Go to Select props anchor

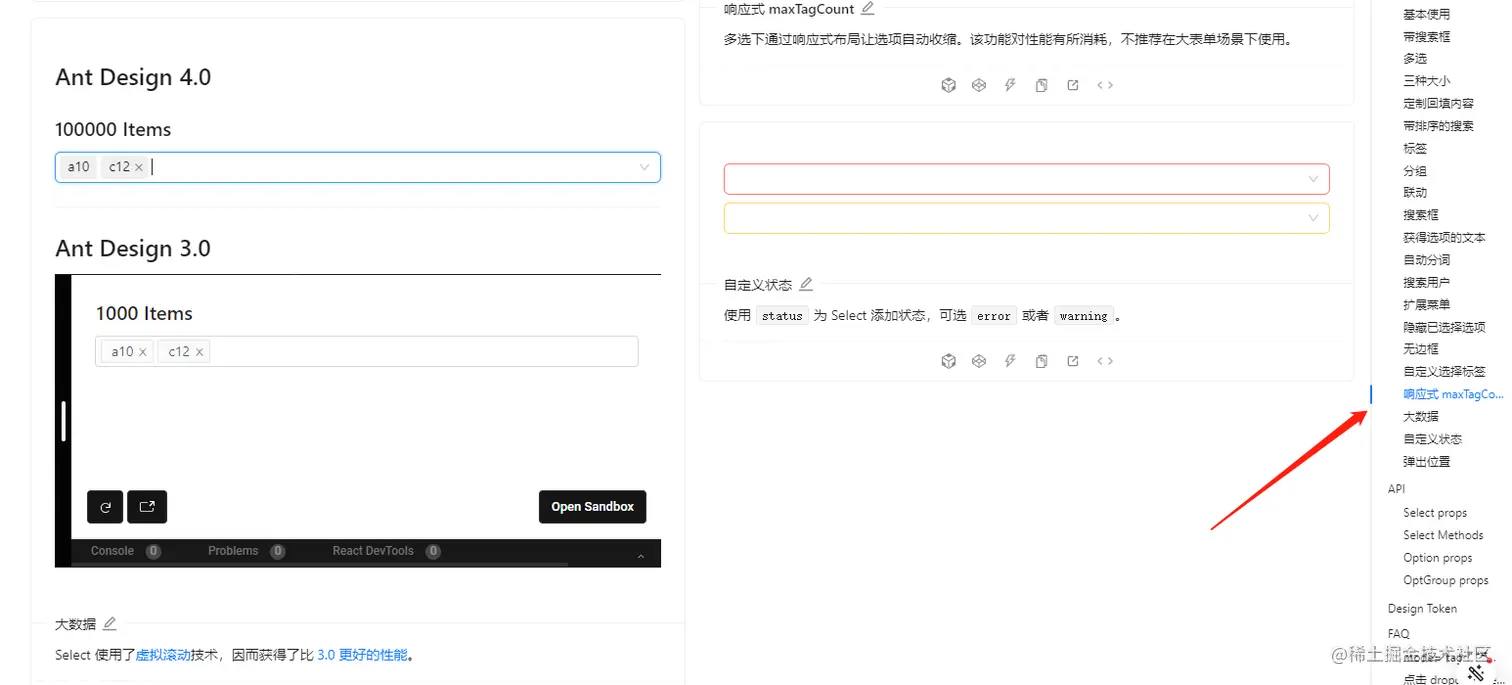click(x=1435, y=513)
